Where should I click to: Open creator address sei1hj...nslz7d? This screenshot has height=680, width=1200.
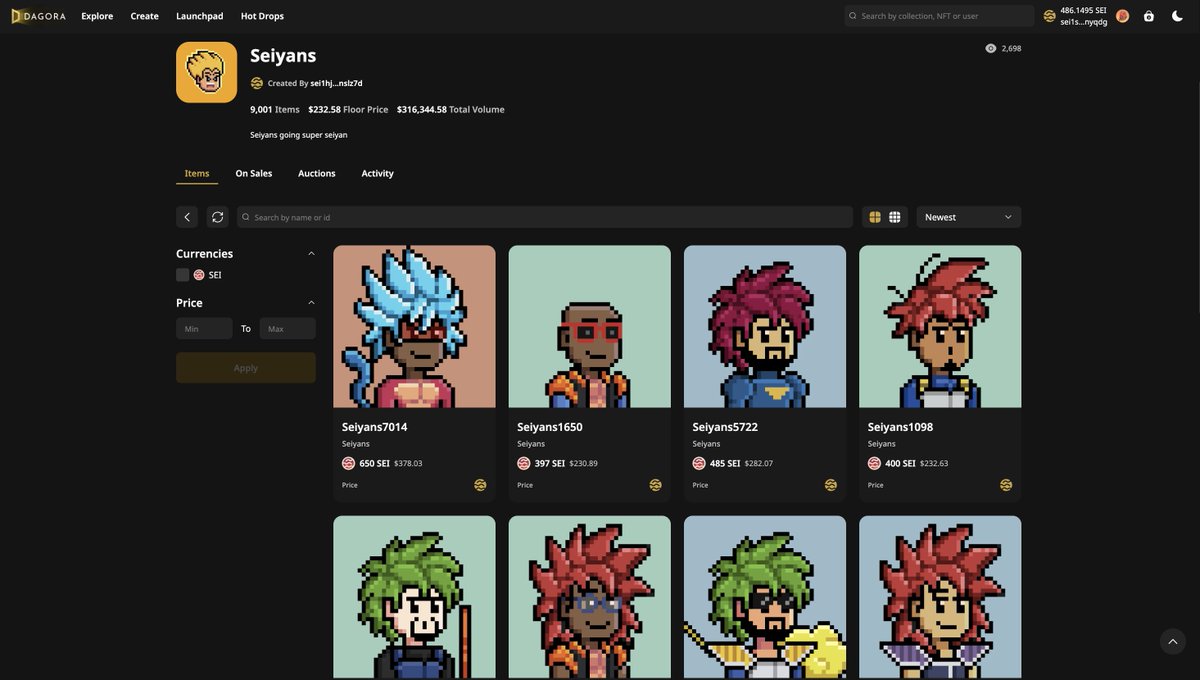pos(336,83)
